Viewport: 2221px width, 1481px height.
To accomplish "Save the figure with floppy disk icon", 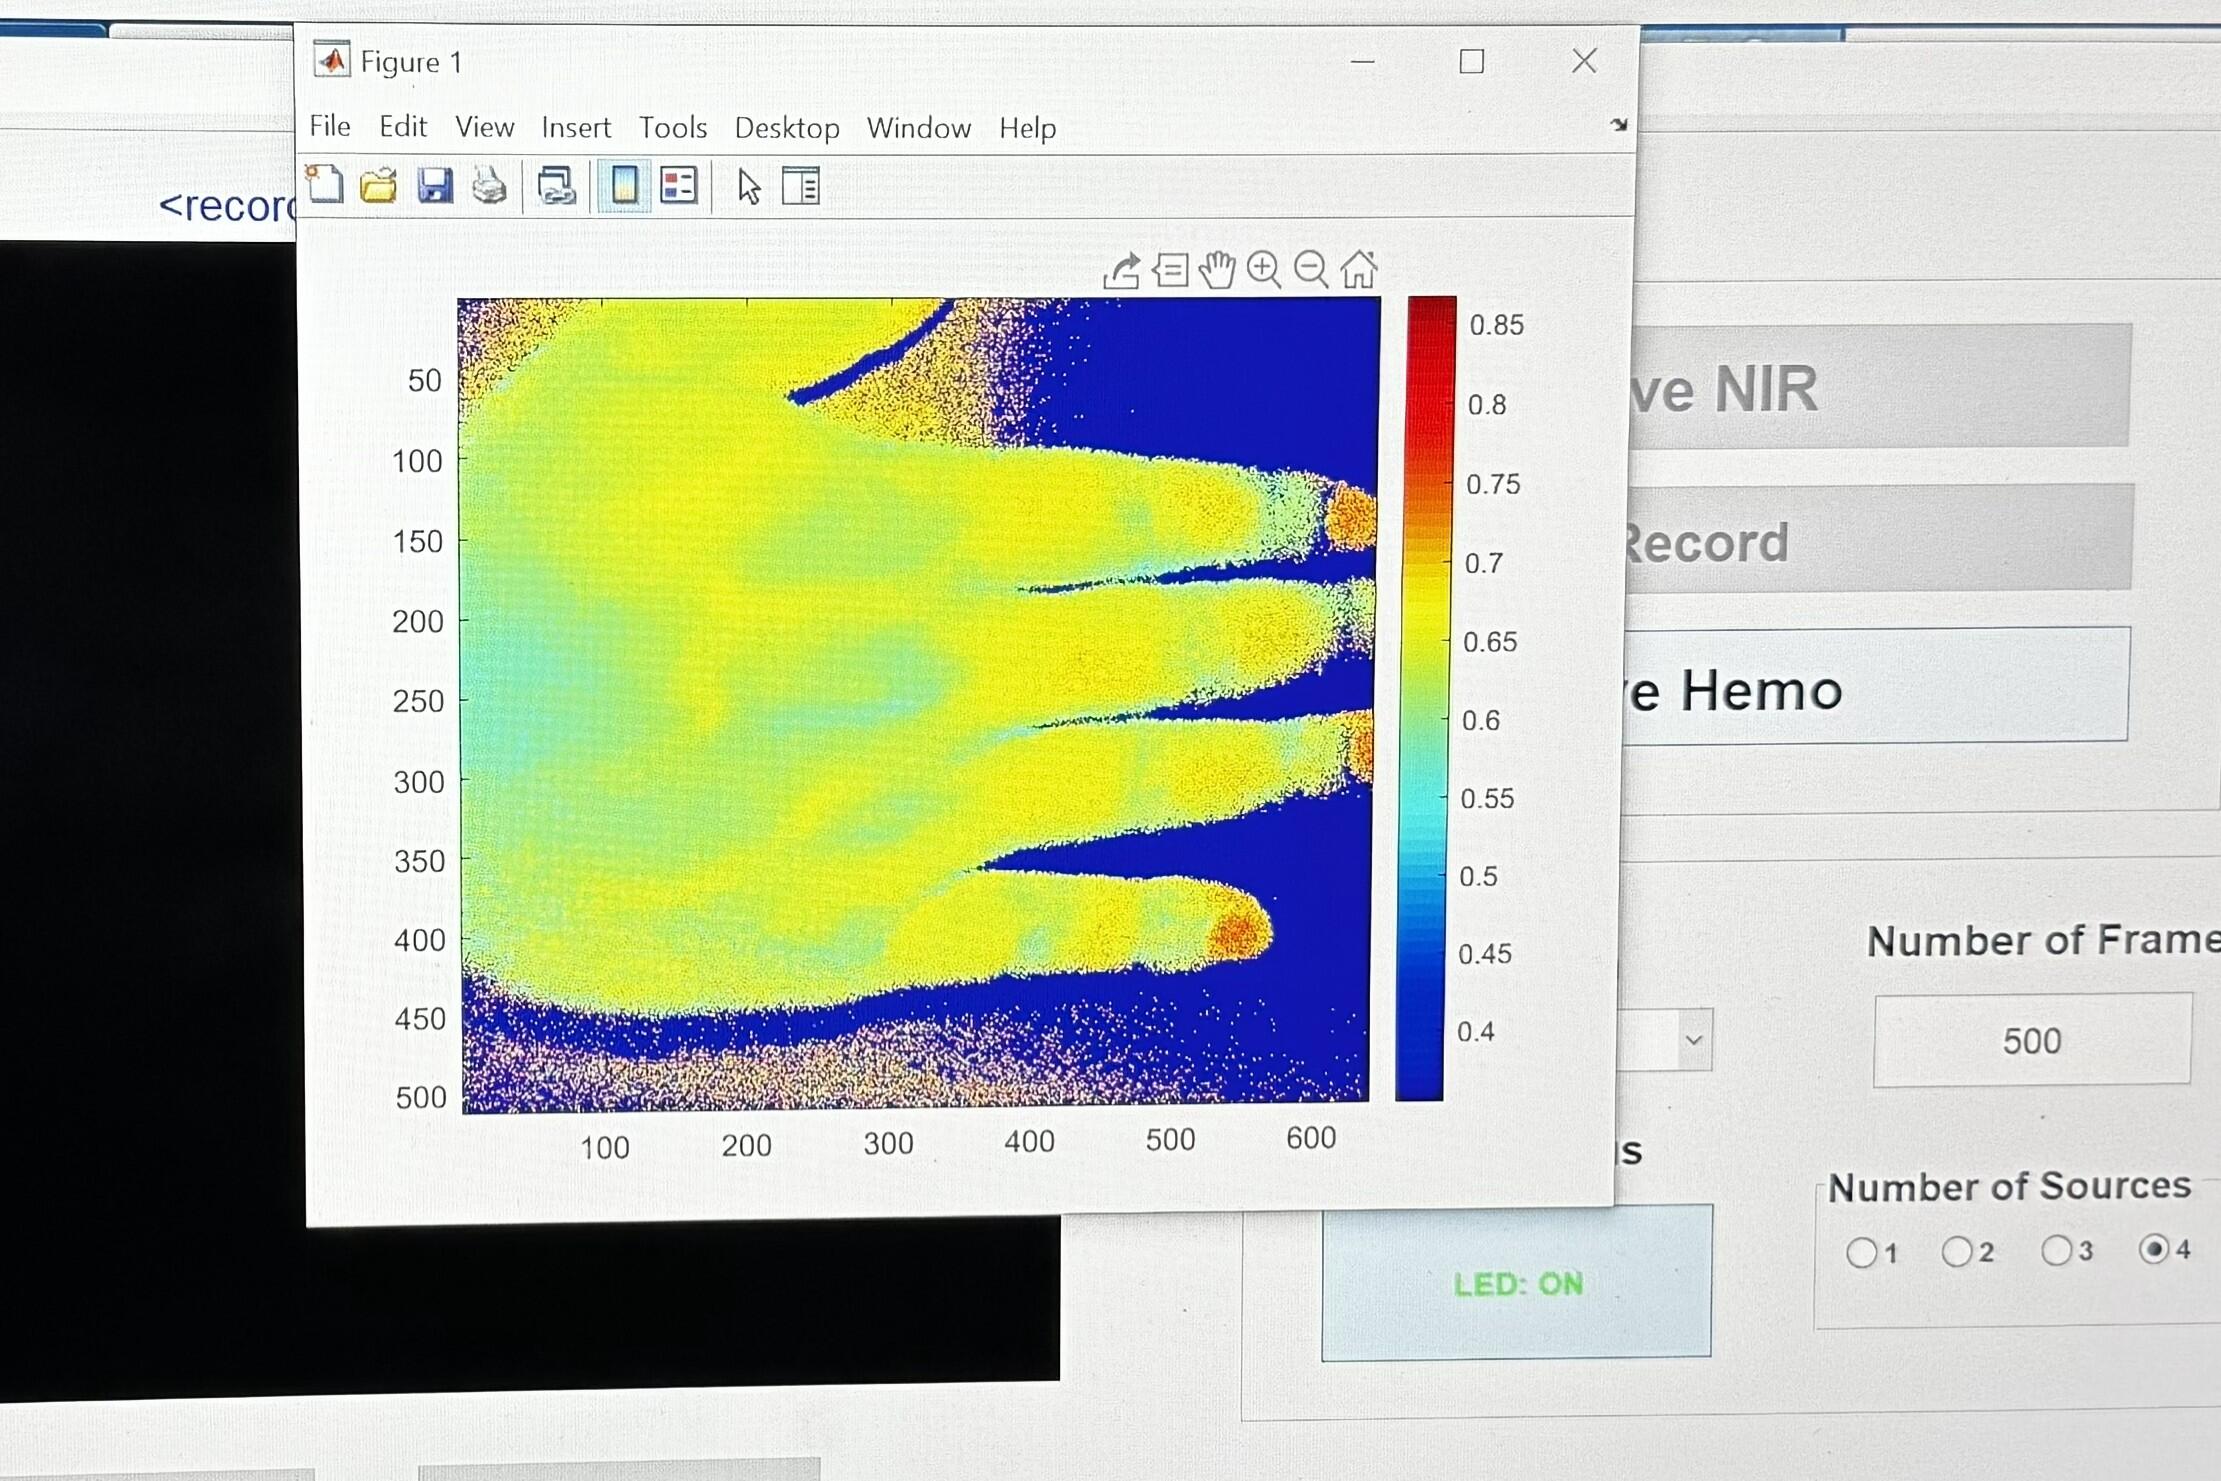I will [435, 186].
